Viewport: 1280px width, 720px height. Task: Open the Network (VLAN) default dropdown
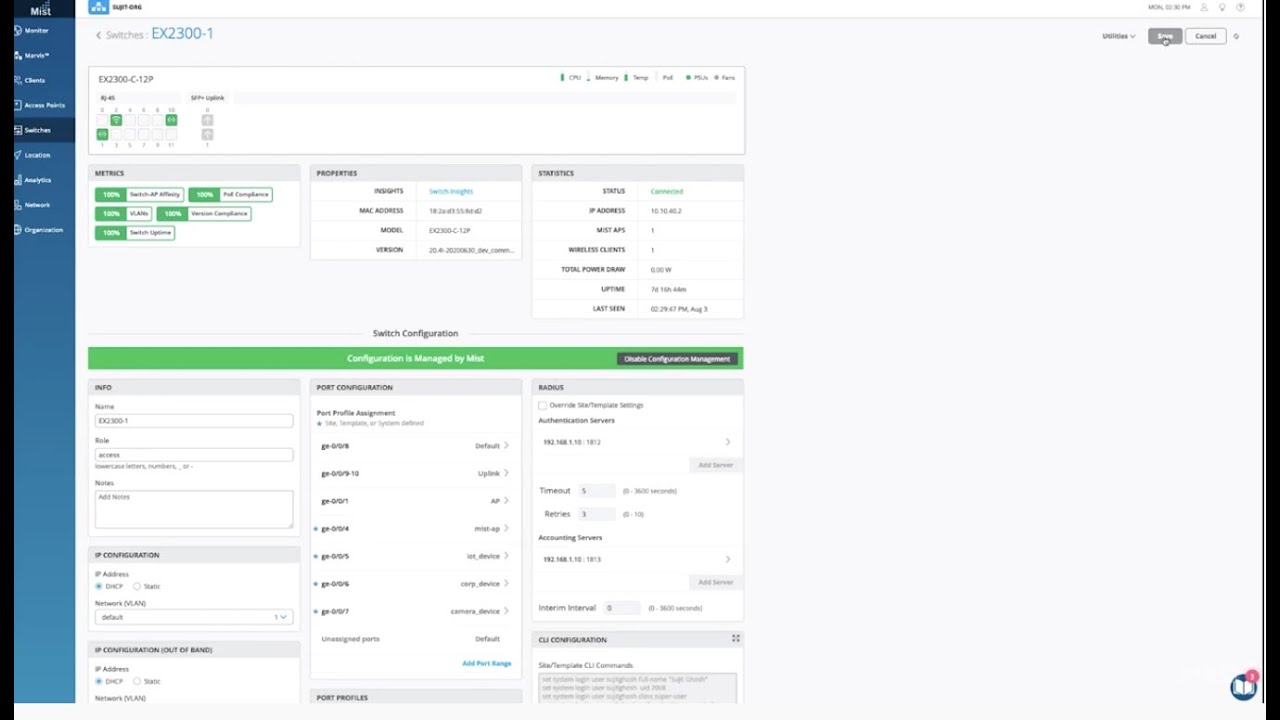[194, 617]
